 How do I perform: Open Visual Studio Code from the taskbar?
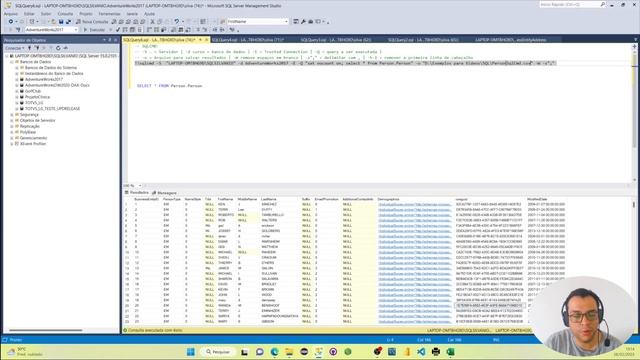(x=421, y=351)
